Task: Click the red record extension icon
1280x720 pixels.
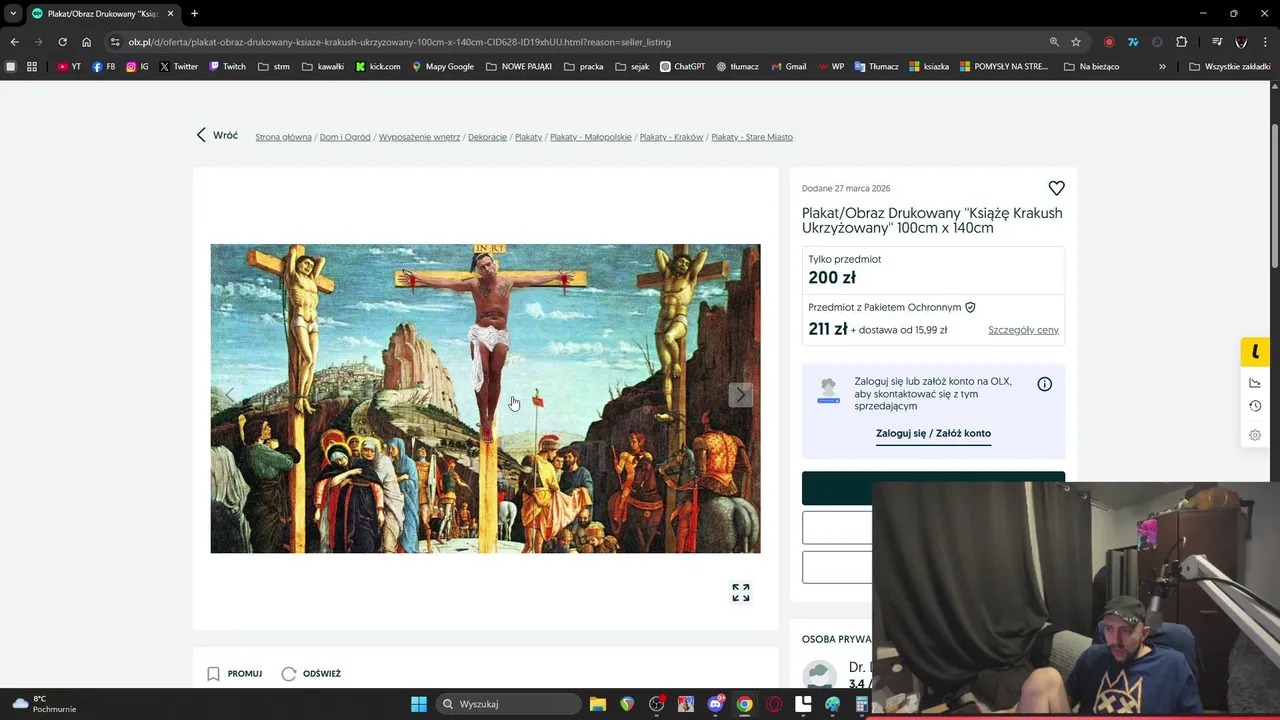Action: (x=1109, y=42)
